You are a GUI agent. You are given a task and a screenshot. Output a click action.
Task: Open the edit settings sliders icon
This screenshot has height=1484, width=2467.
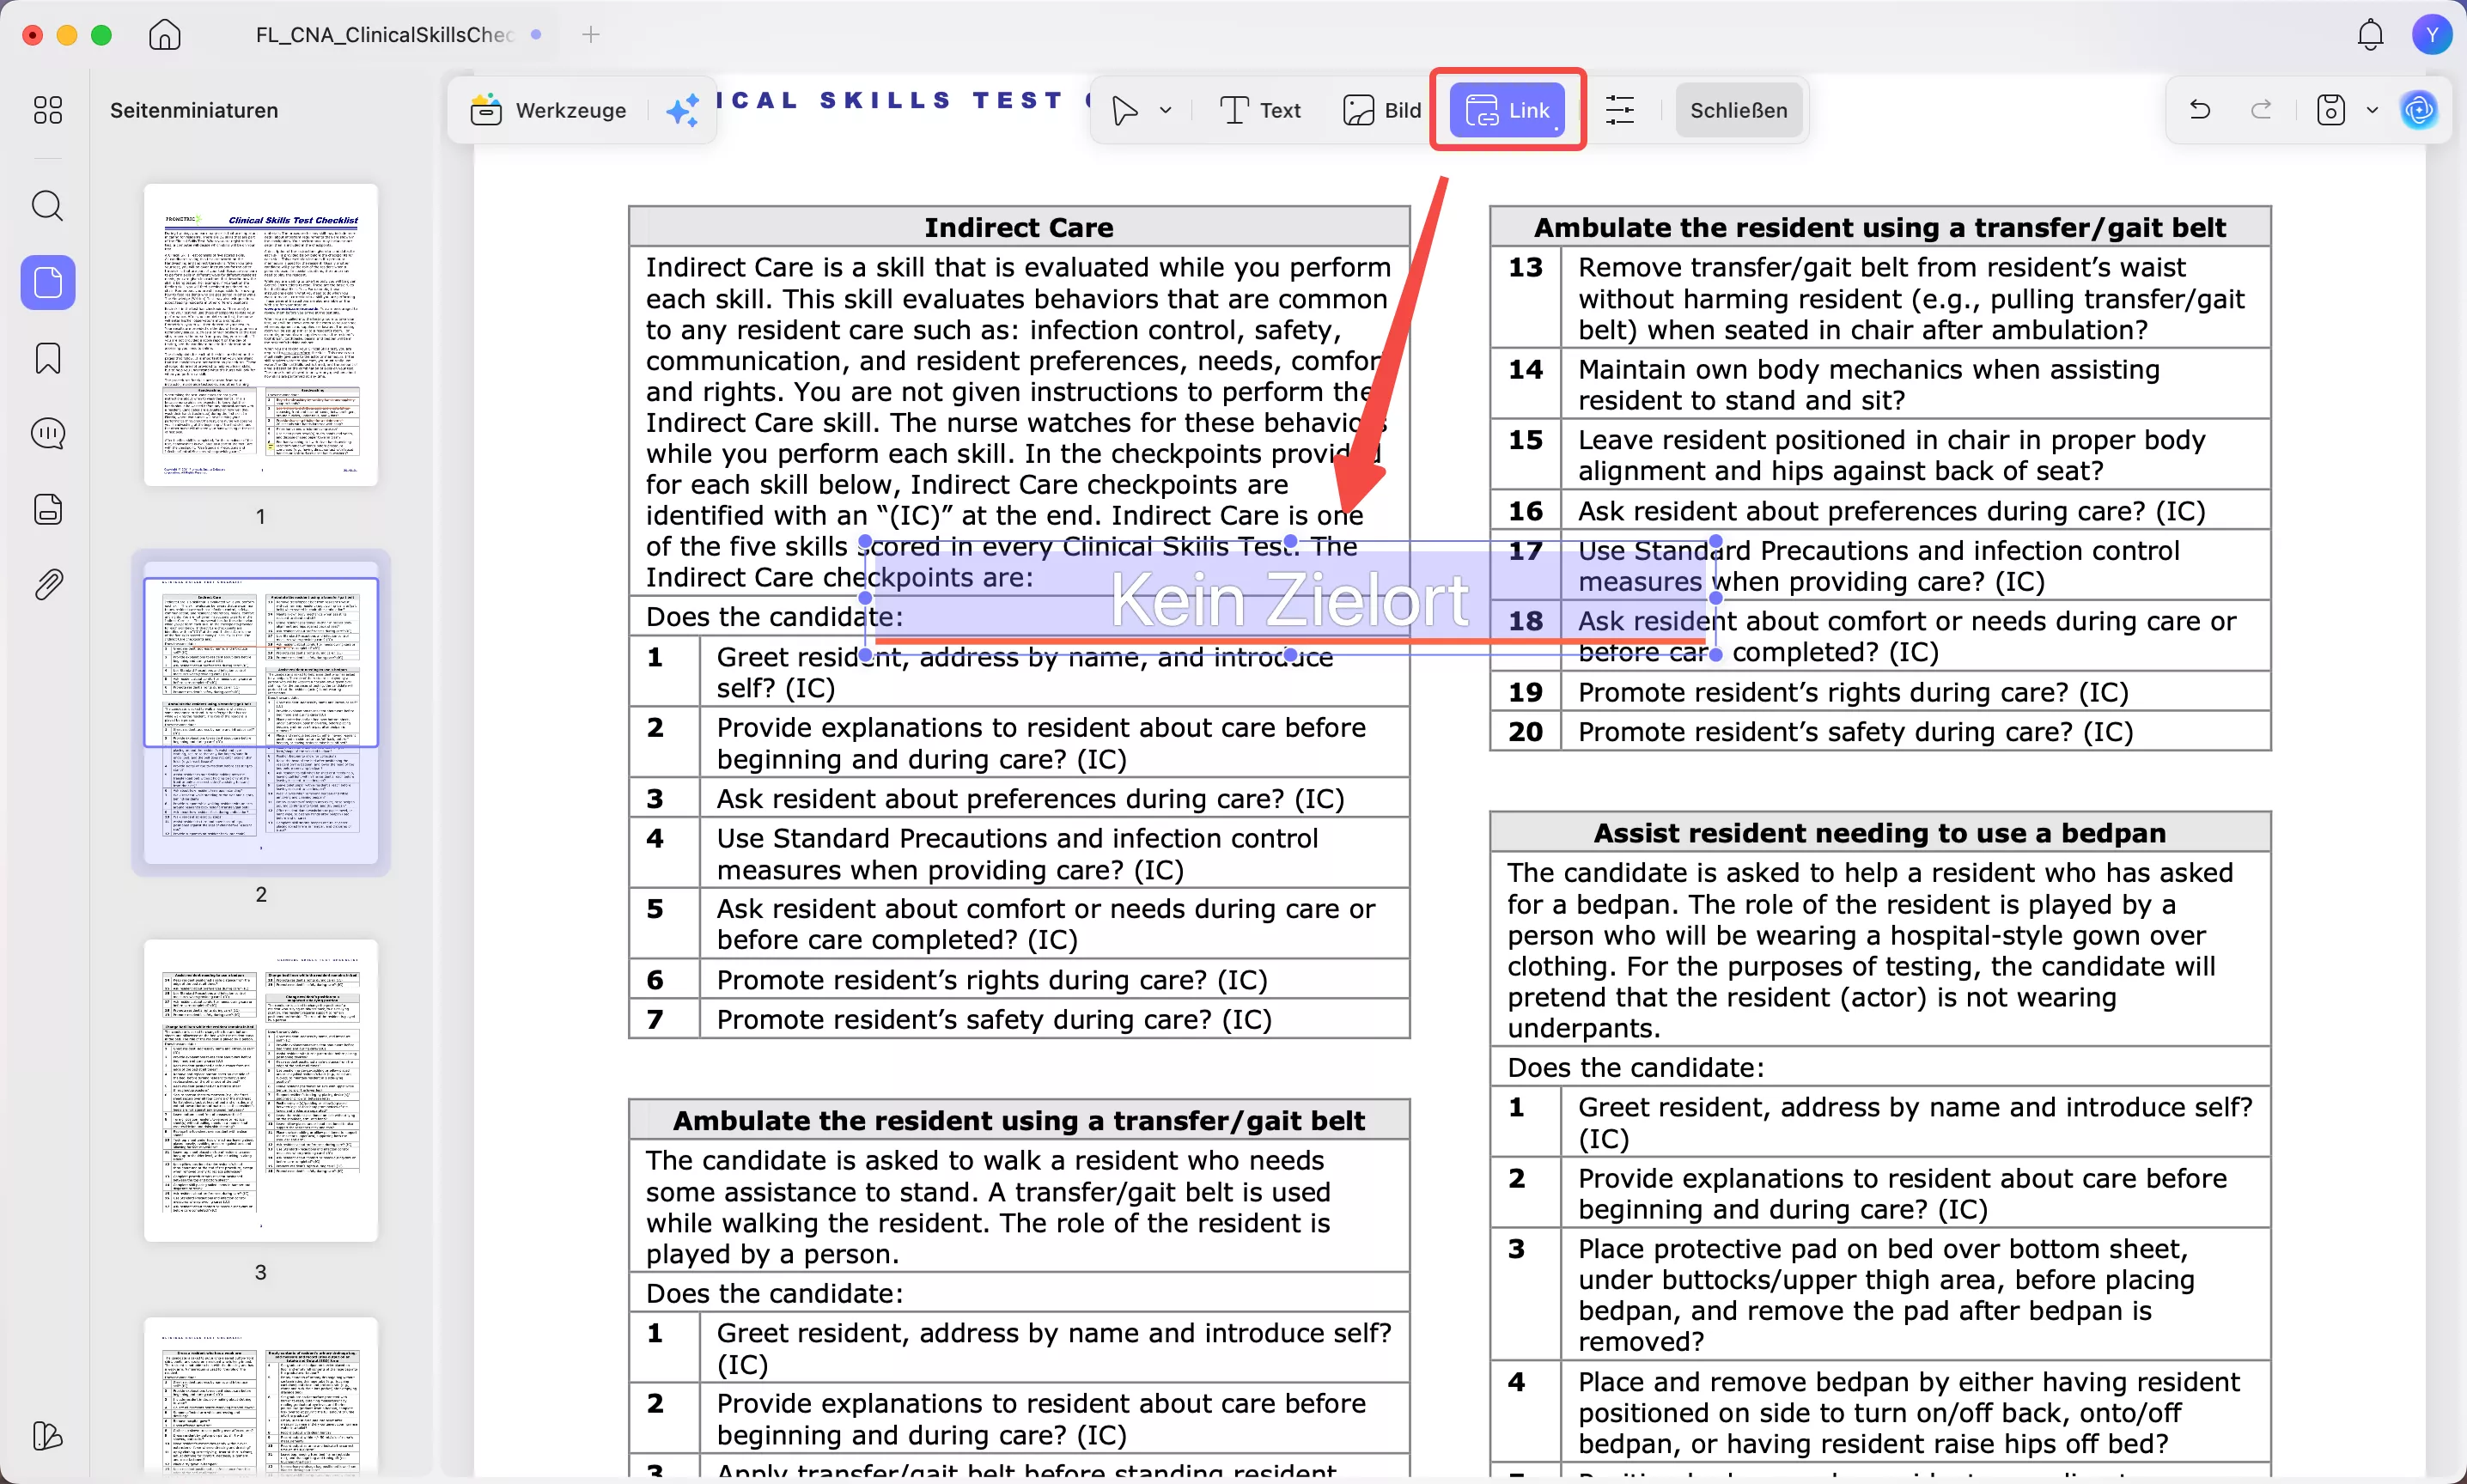point(1620,110)
